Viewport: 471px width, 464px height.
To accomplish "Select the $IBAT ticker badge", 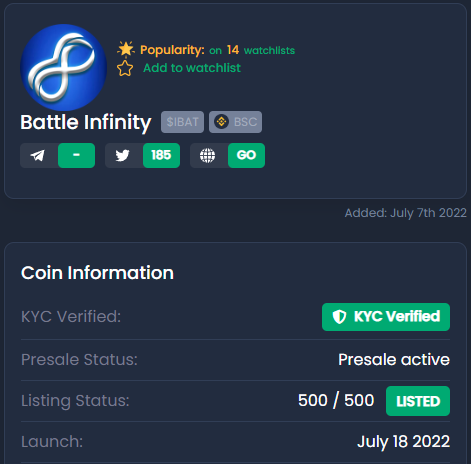I will pos(182,122).
